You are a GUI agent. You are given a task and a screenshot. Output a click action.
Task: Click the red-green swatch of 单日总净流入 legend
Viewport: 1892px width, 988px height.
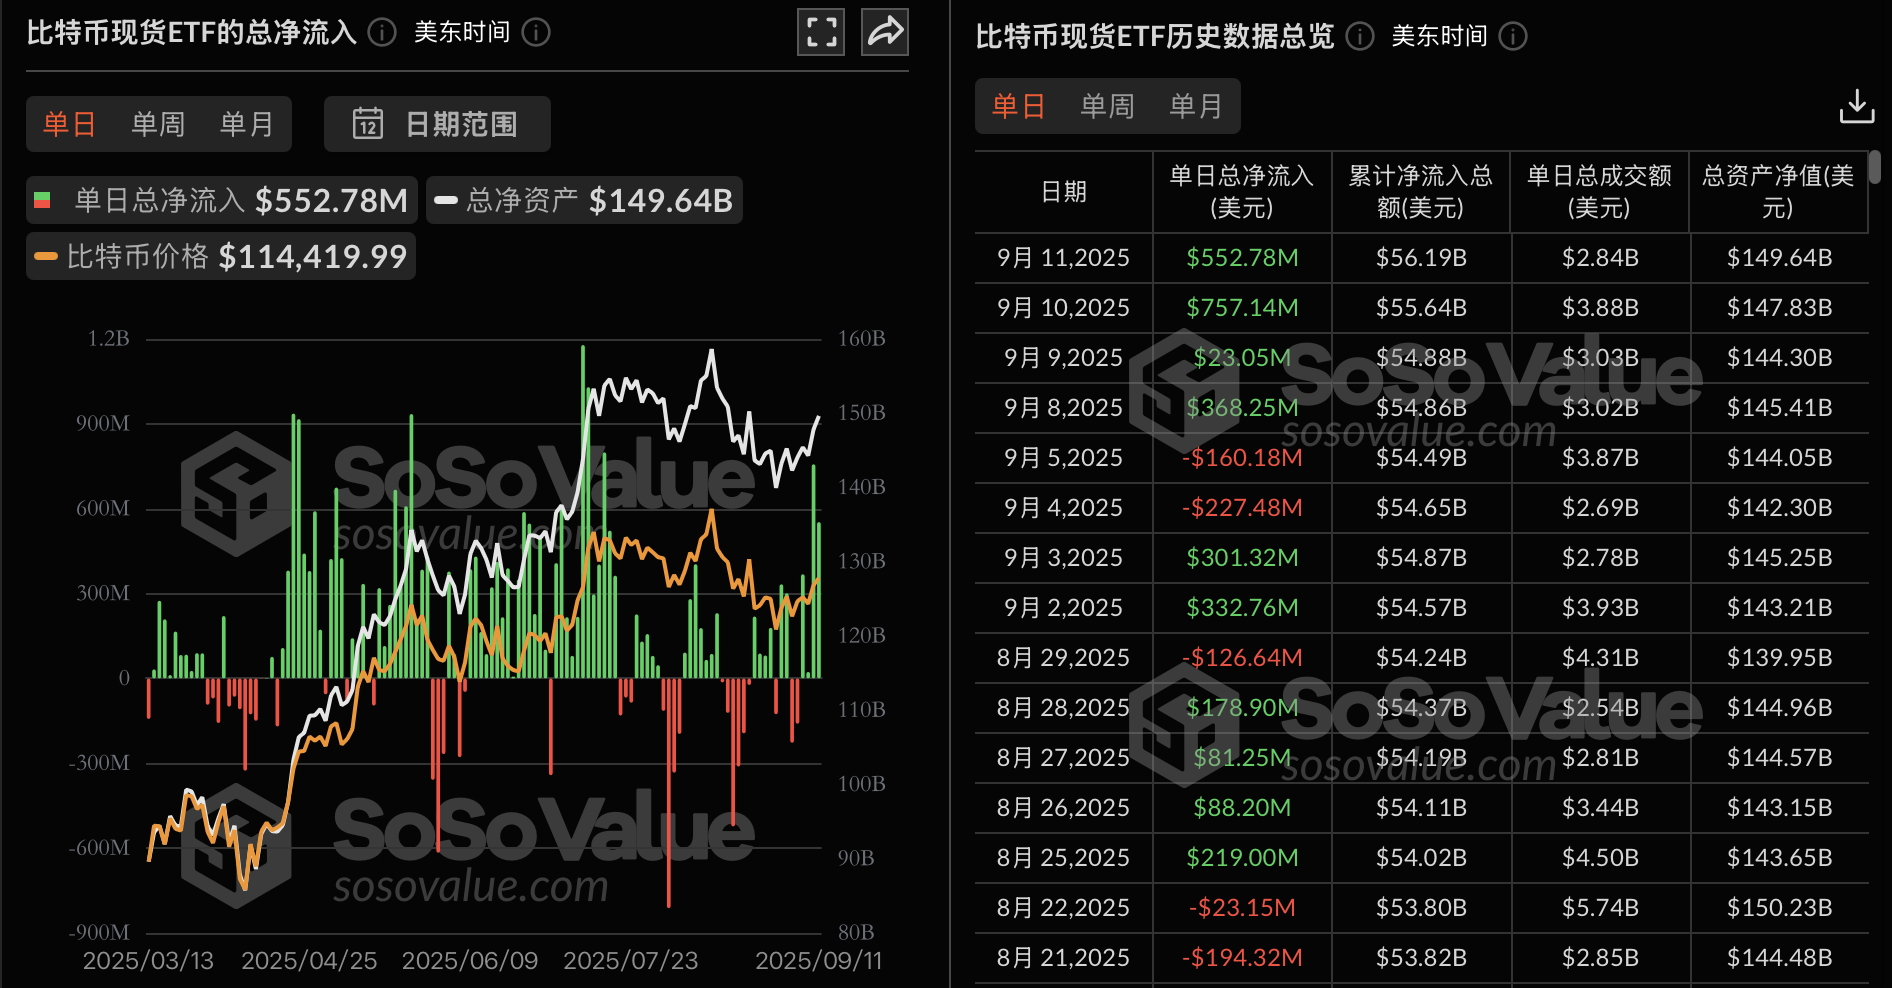[x=42, y=200]
